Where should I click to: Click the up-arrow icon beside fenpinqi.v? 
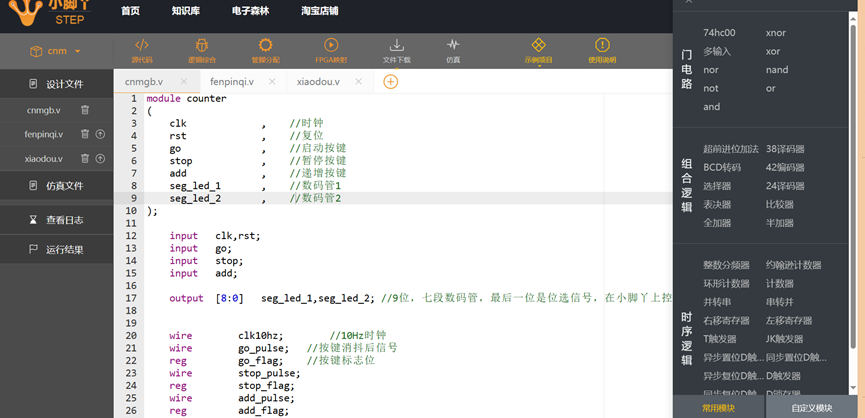100,134
